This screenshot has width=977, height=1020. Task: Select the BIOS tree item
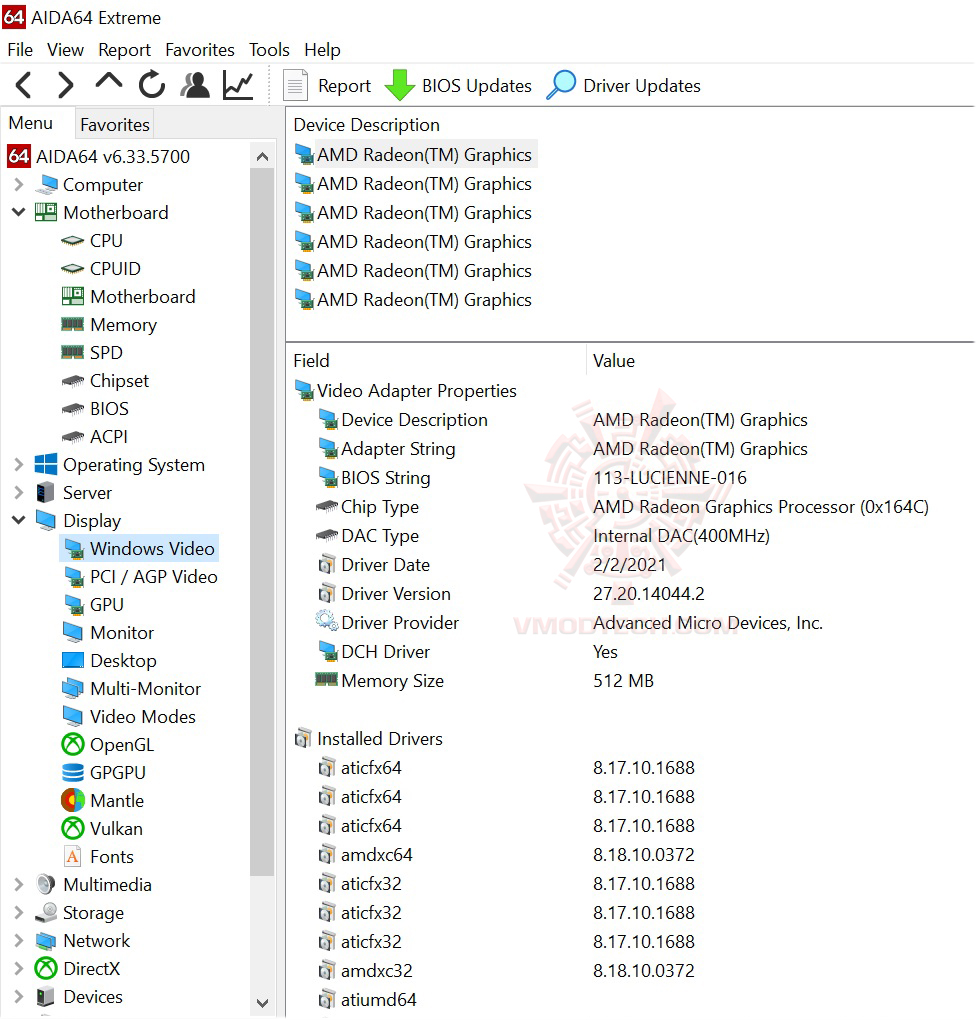point(95,409)
